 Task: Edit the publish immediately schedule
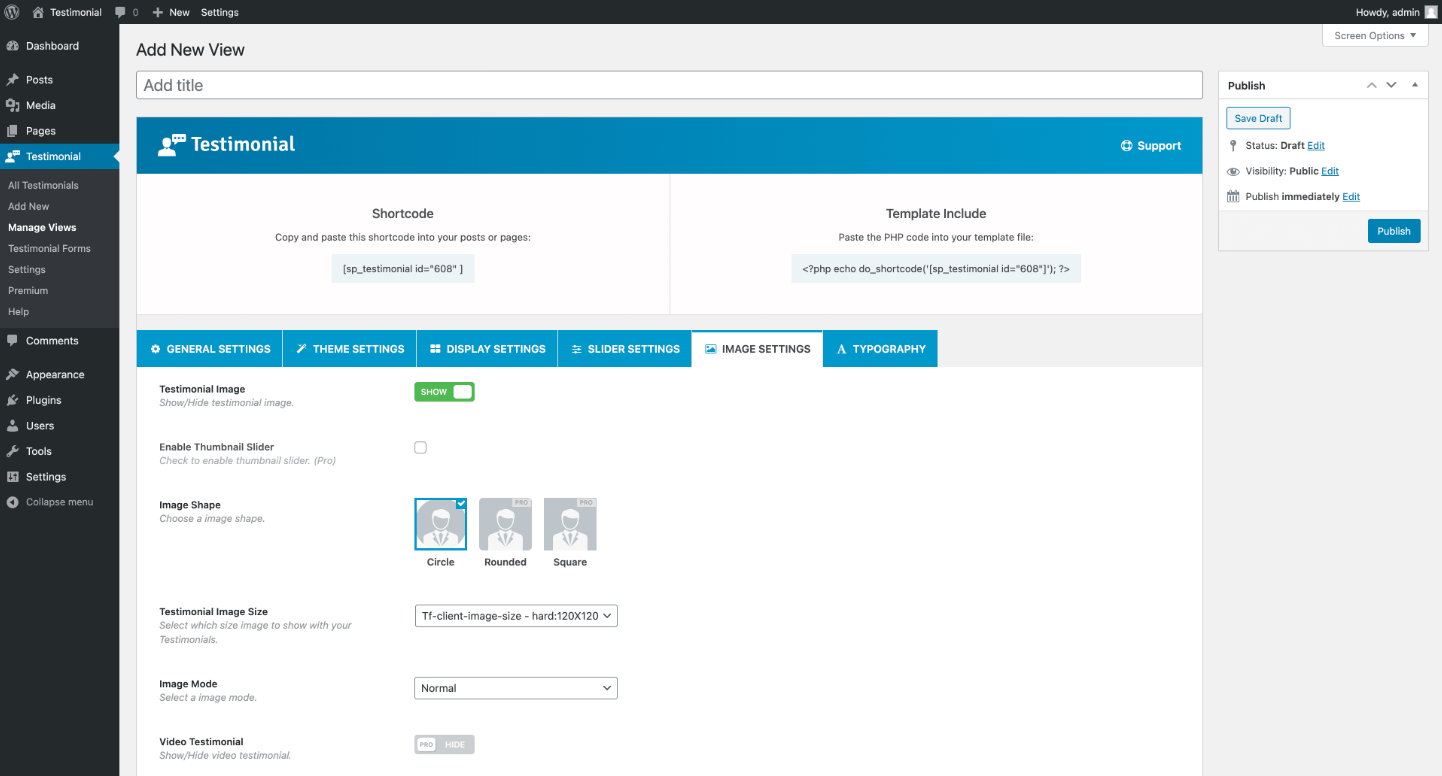[x=1351, y=197]
